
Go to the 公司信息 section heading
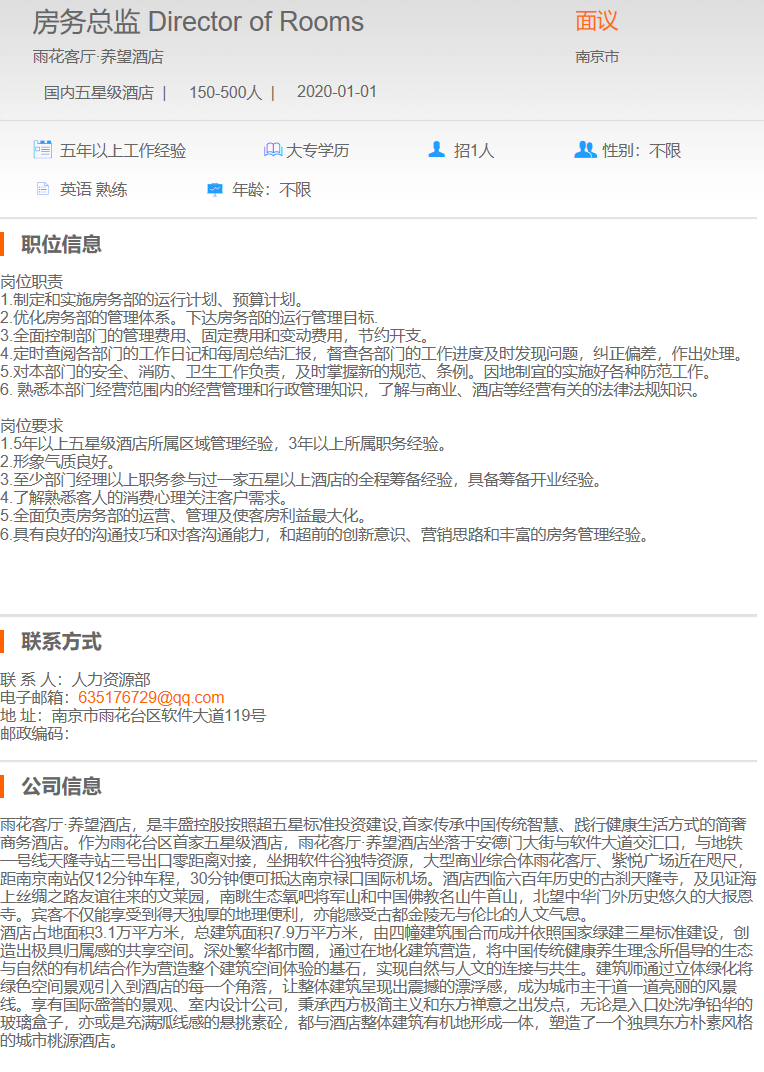[62, 786]
